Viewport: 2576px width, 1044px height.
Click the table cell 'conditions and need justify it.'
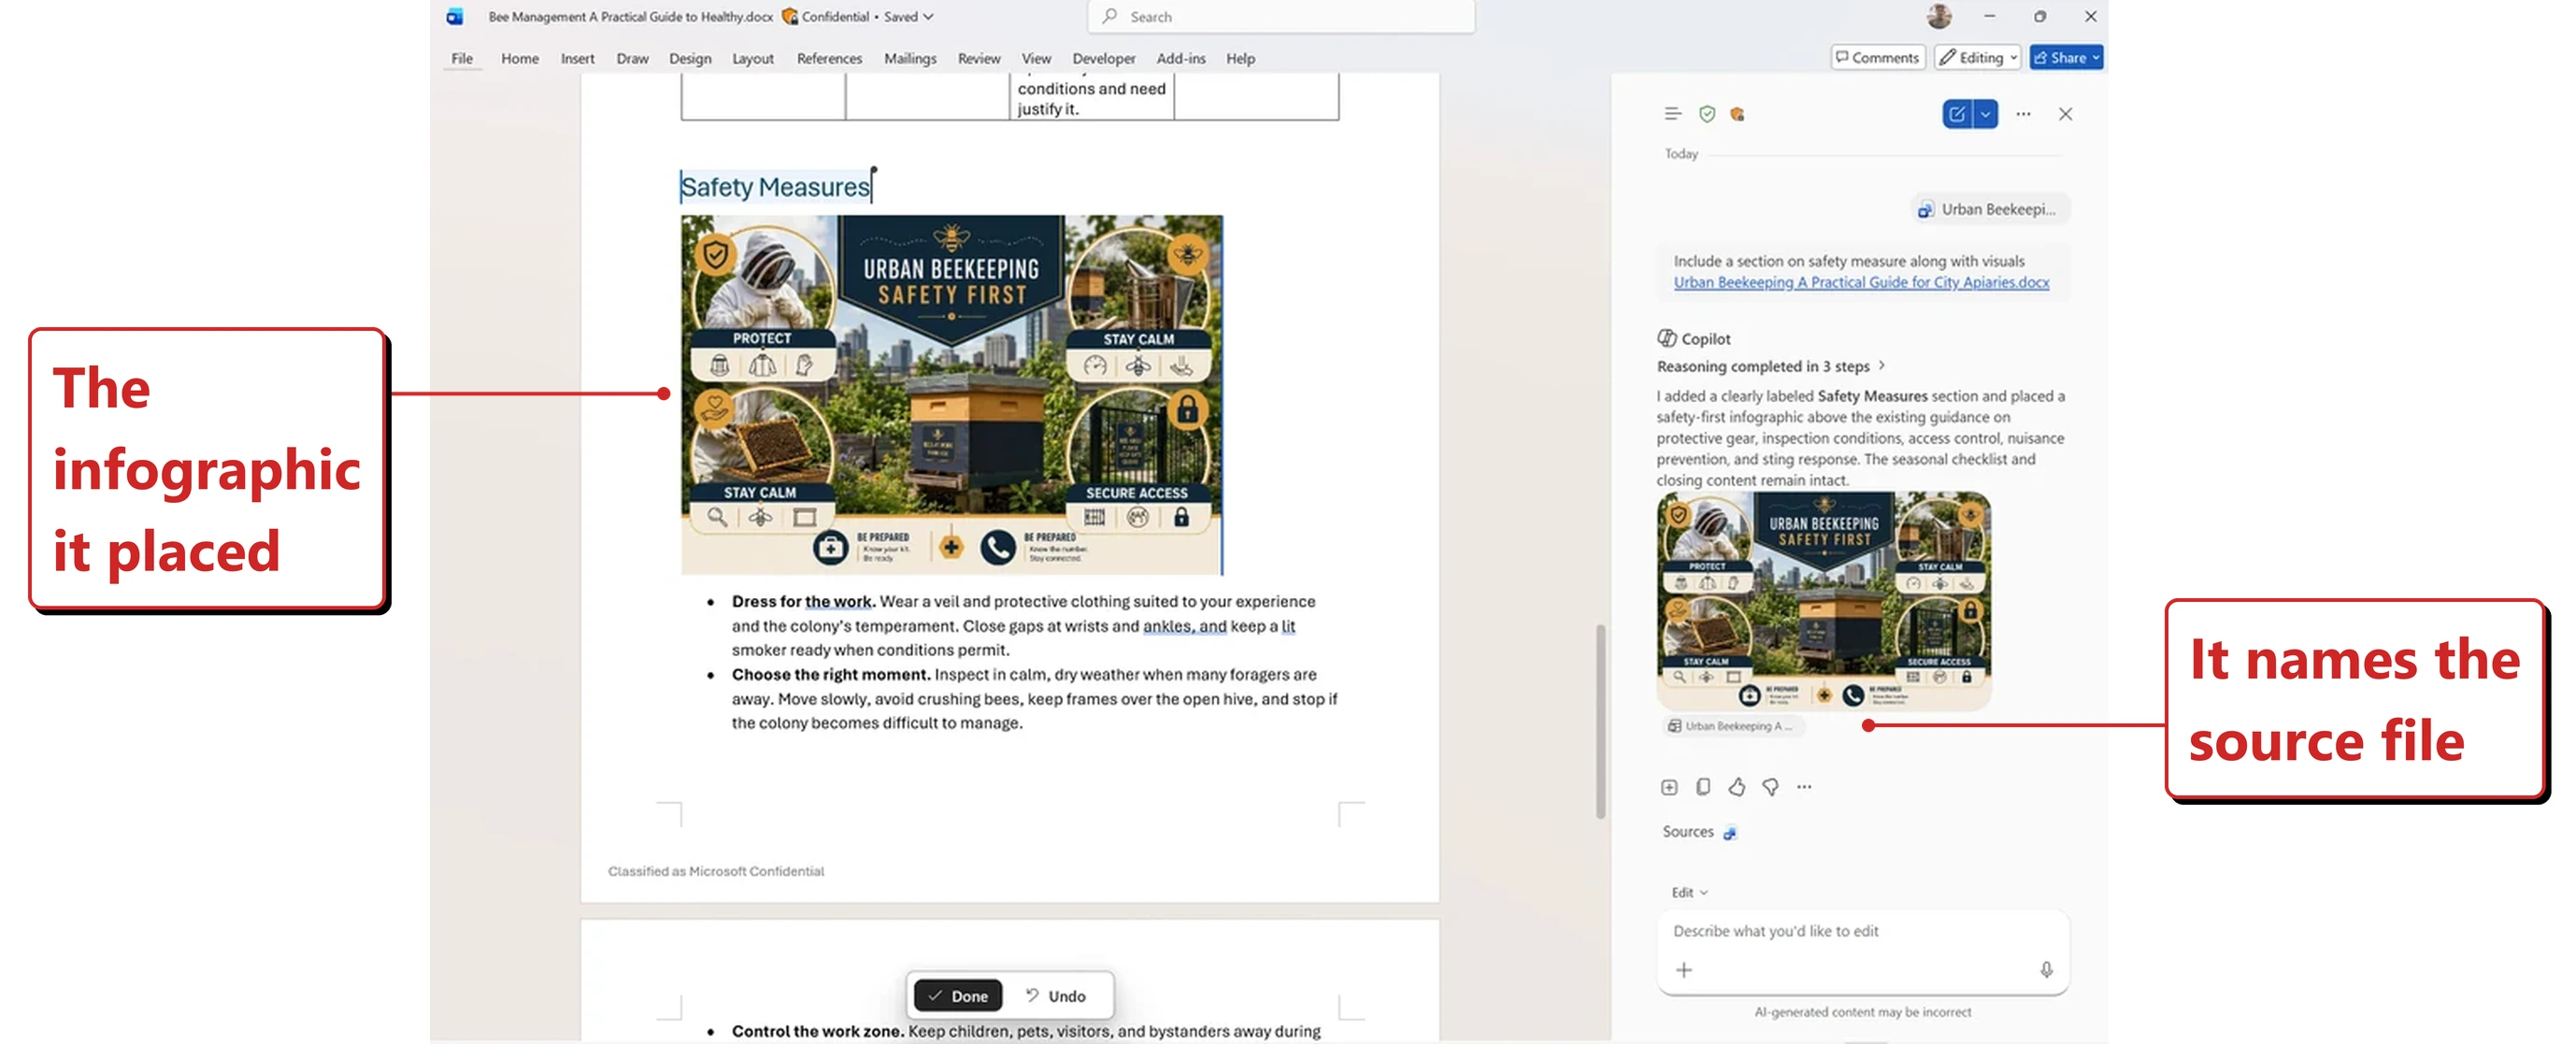(1091, 98)
